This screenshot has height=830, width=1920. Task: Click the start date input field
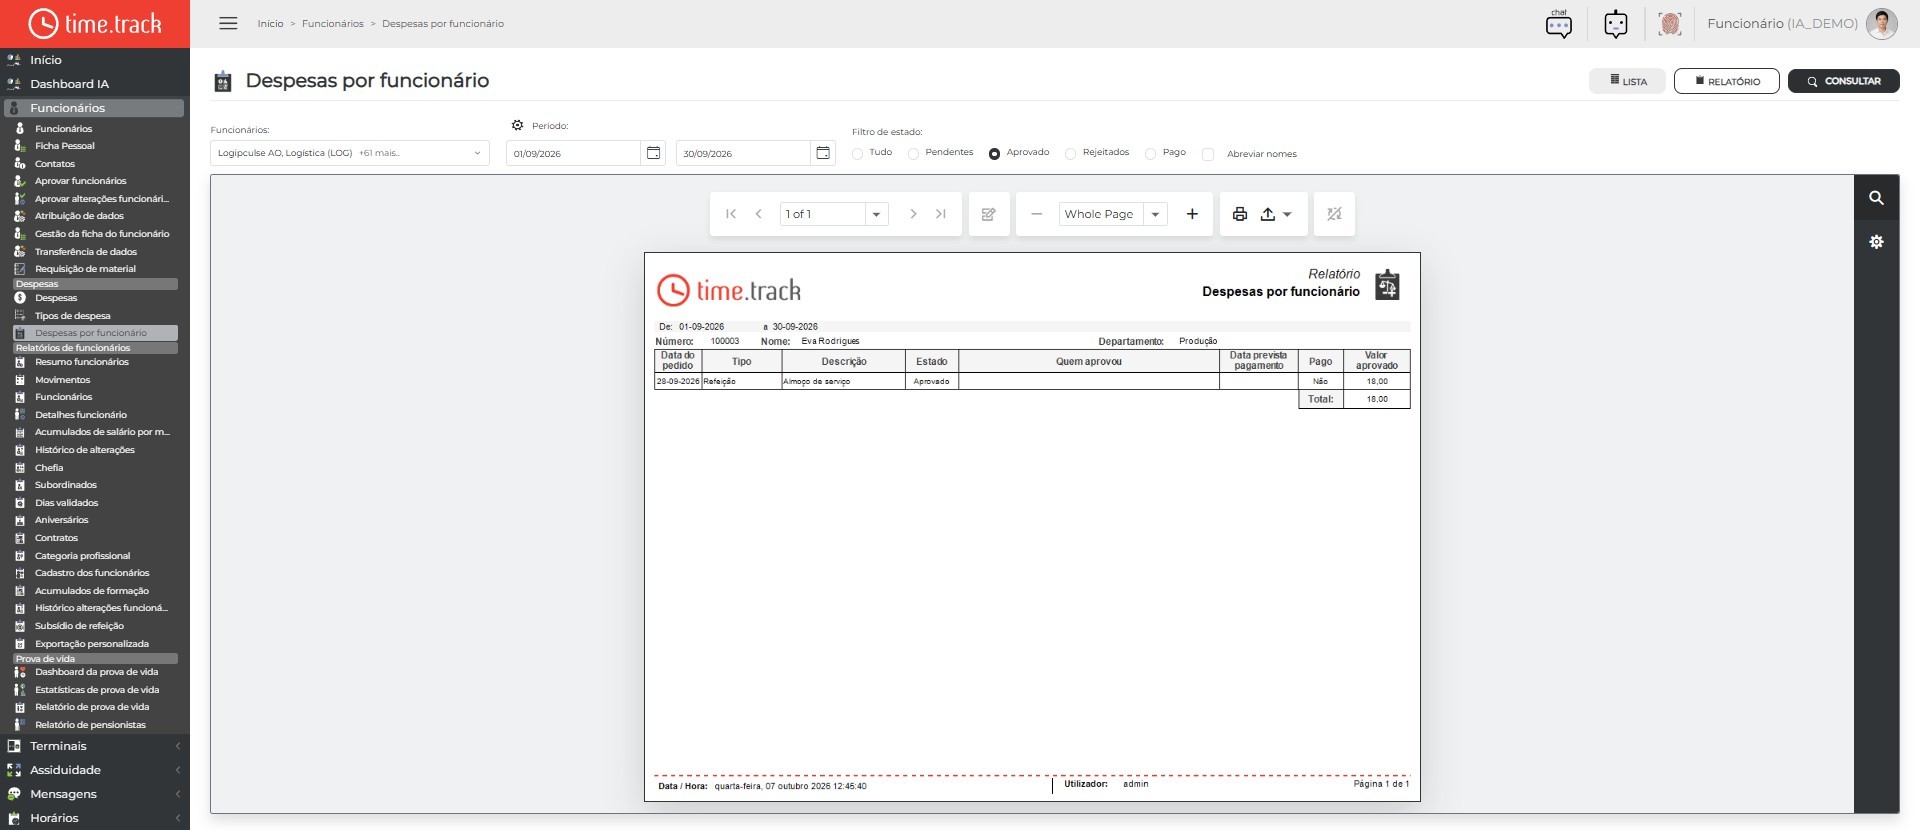click(573, 153)
